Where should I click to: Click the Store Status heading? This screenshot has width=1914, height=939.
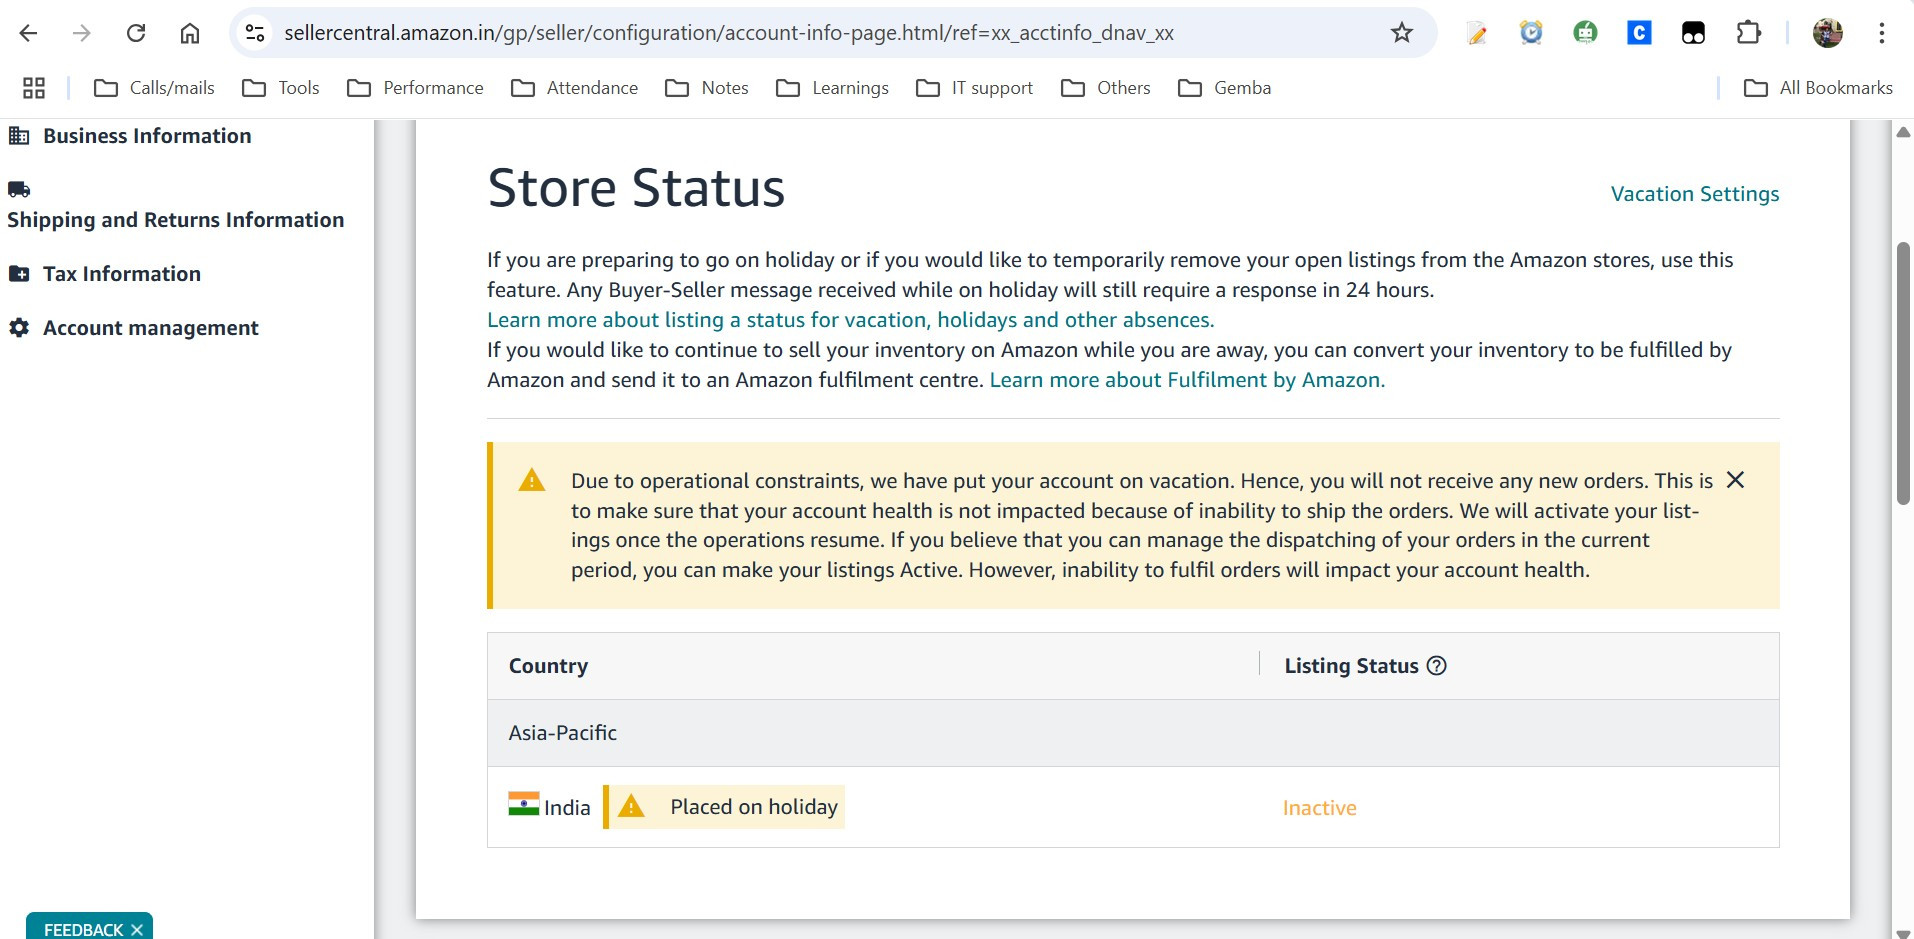[636, 188]
